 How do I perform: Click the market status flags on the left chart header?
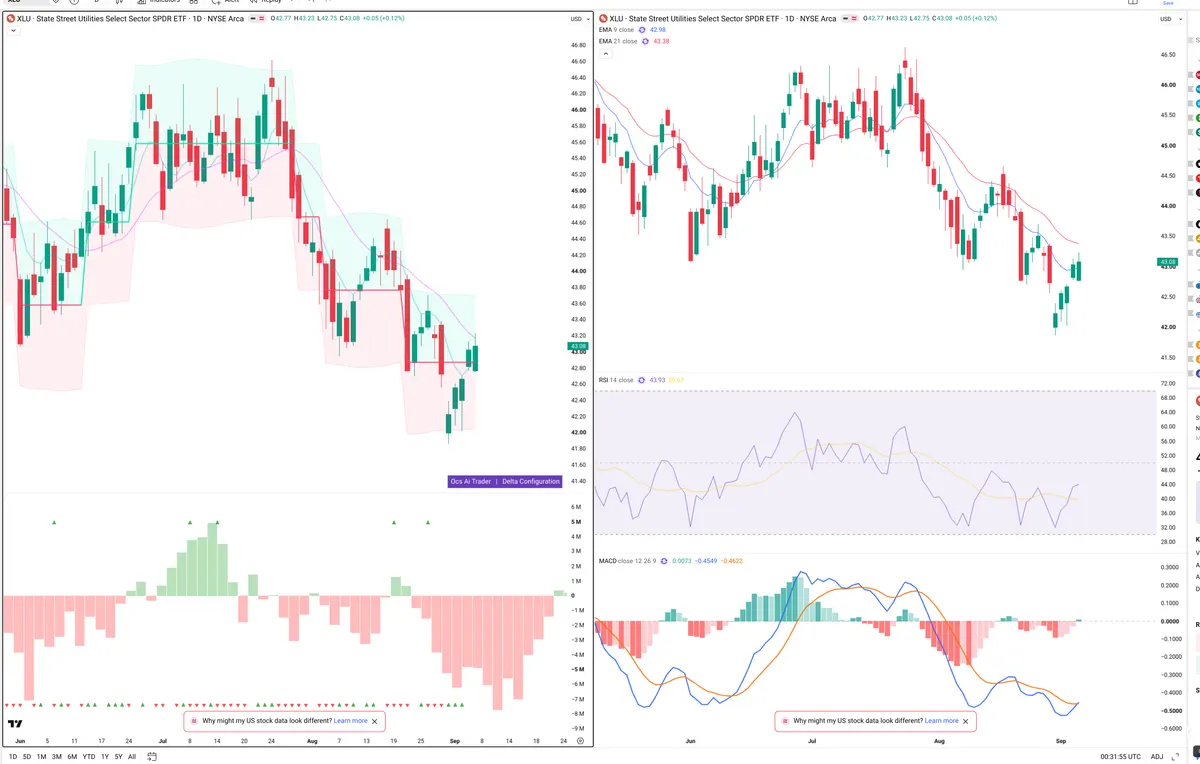[256, 19]
